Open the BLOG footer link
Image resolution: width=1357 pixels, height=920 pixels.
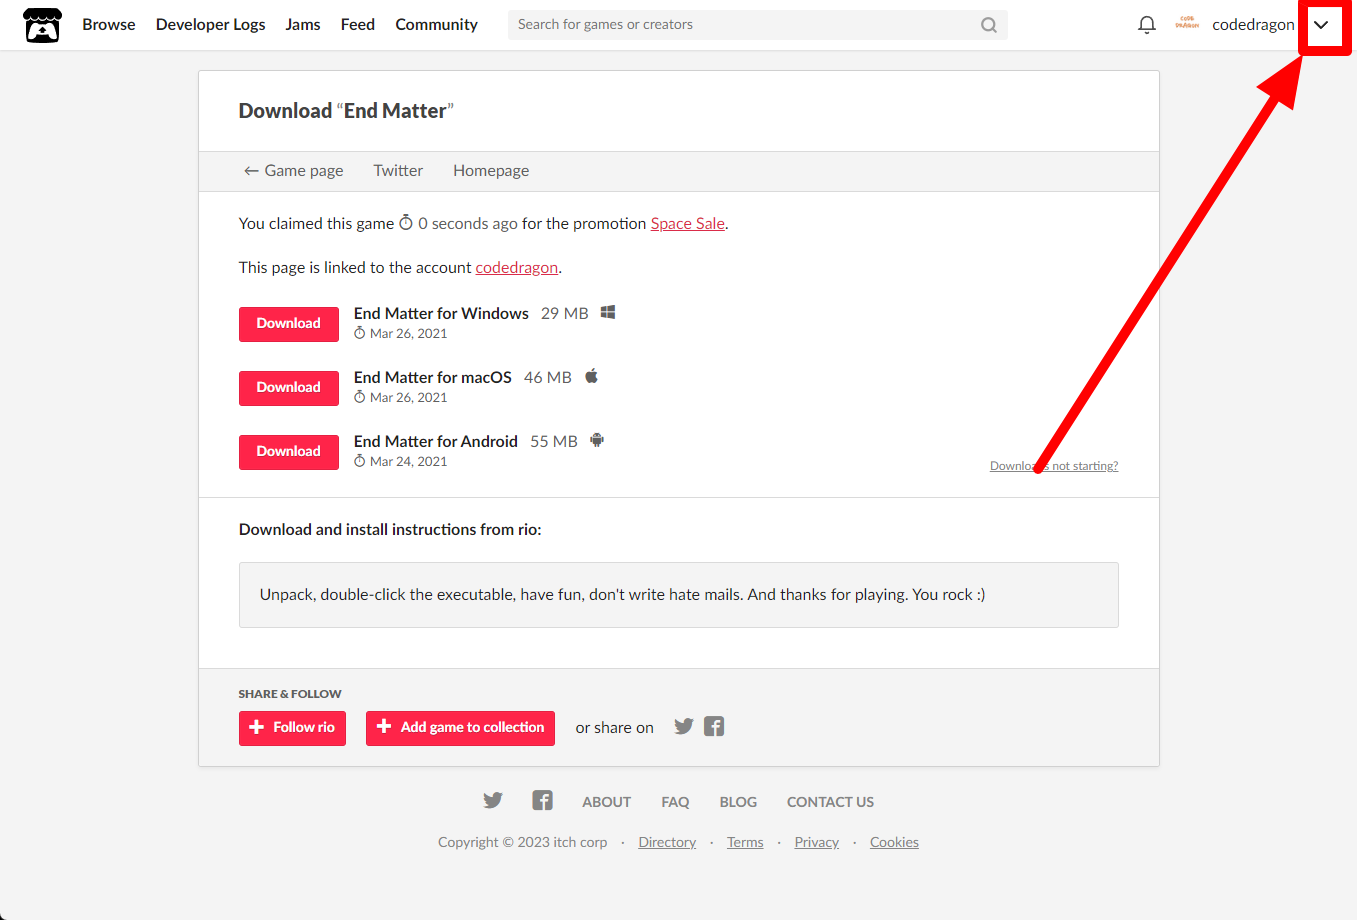click(738, 802)
